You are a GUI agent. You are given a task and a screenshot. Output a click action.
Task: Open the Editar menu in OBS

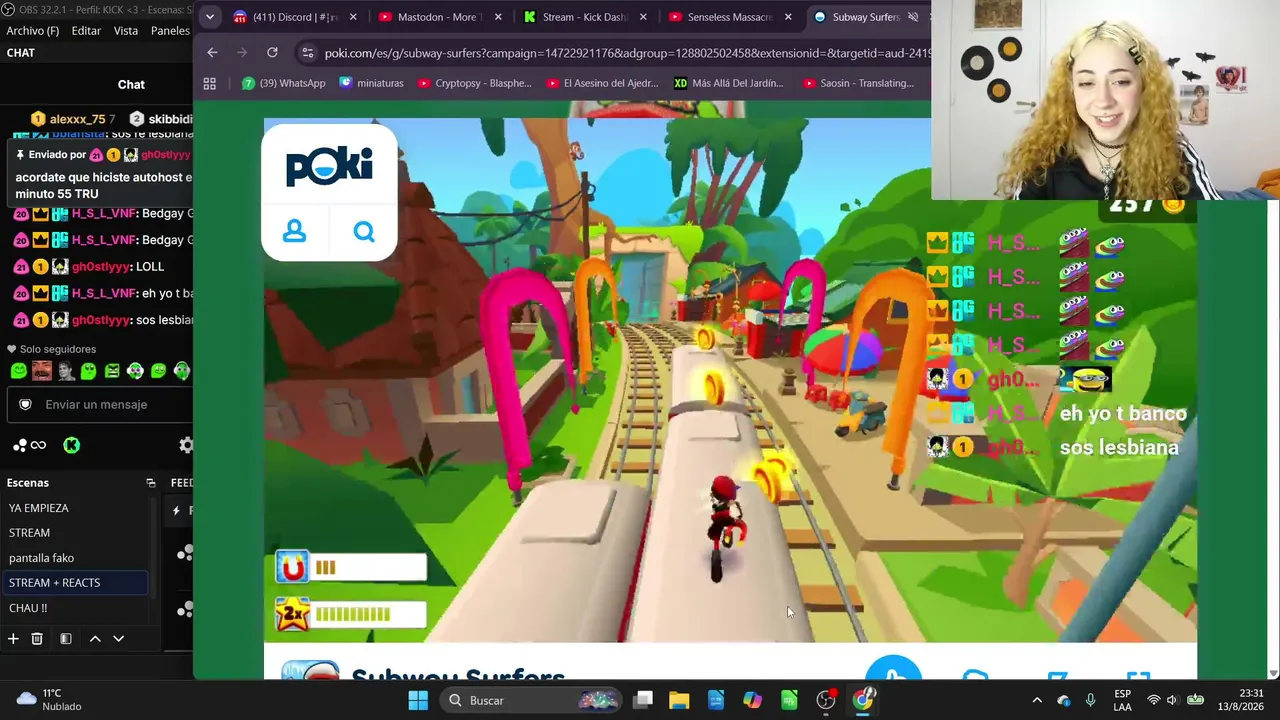coord(86,31)
